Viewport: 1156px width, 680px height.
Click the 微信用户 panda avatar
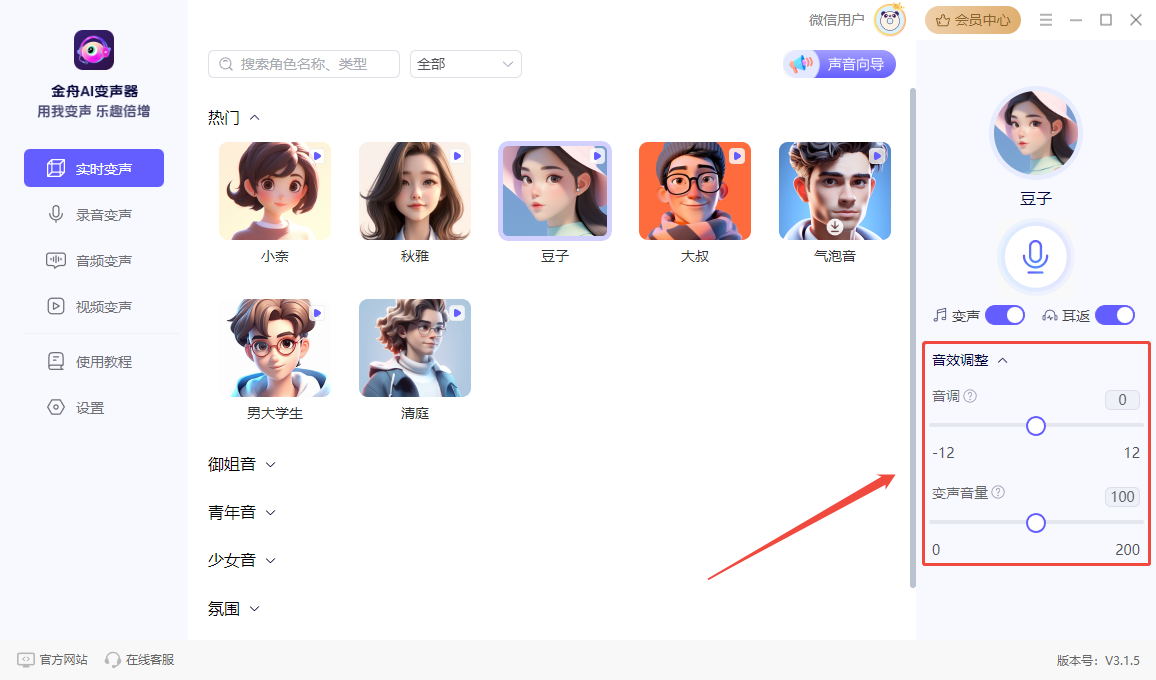tap(890, 20)
